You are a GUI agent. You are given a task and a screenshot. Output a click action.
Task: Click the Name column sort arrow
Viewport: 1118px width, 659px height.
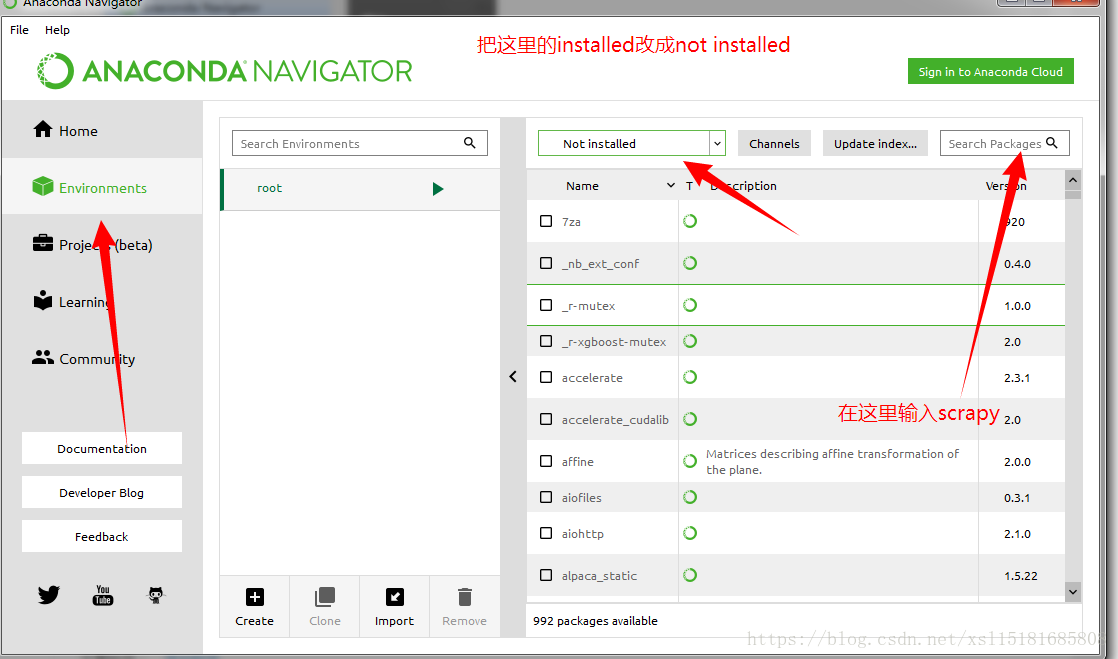[x=670, y=185]
